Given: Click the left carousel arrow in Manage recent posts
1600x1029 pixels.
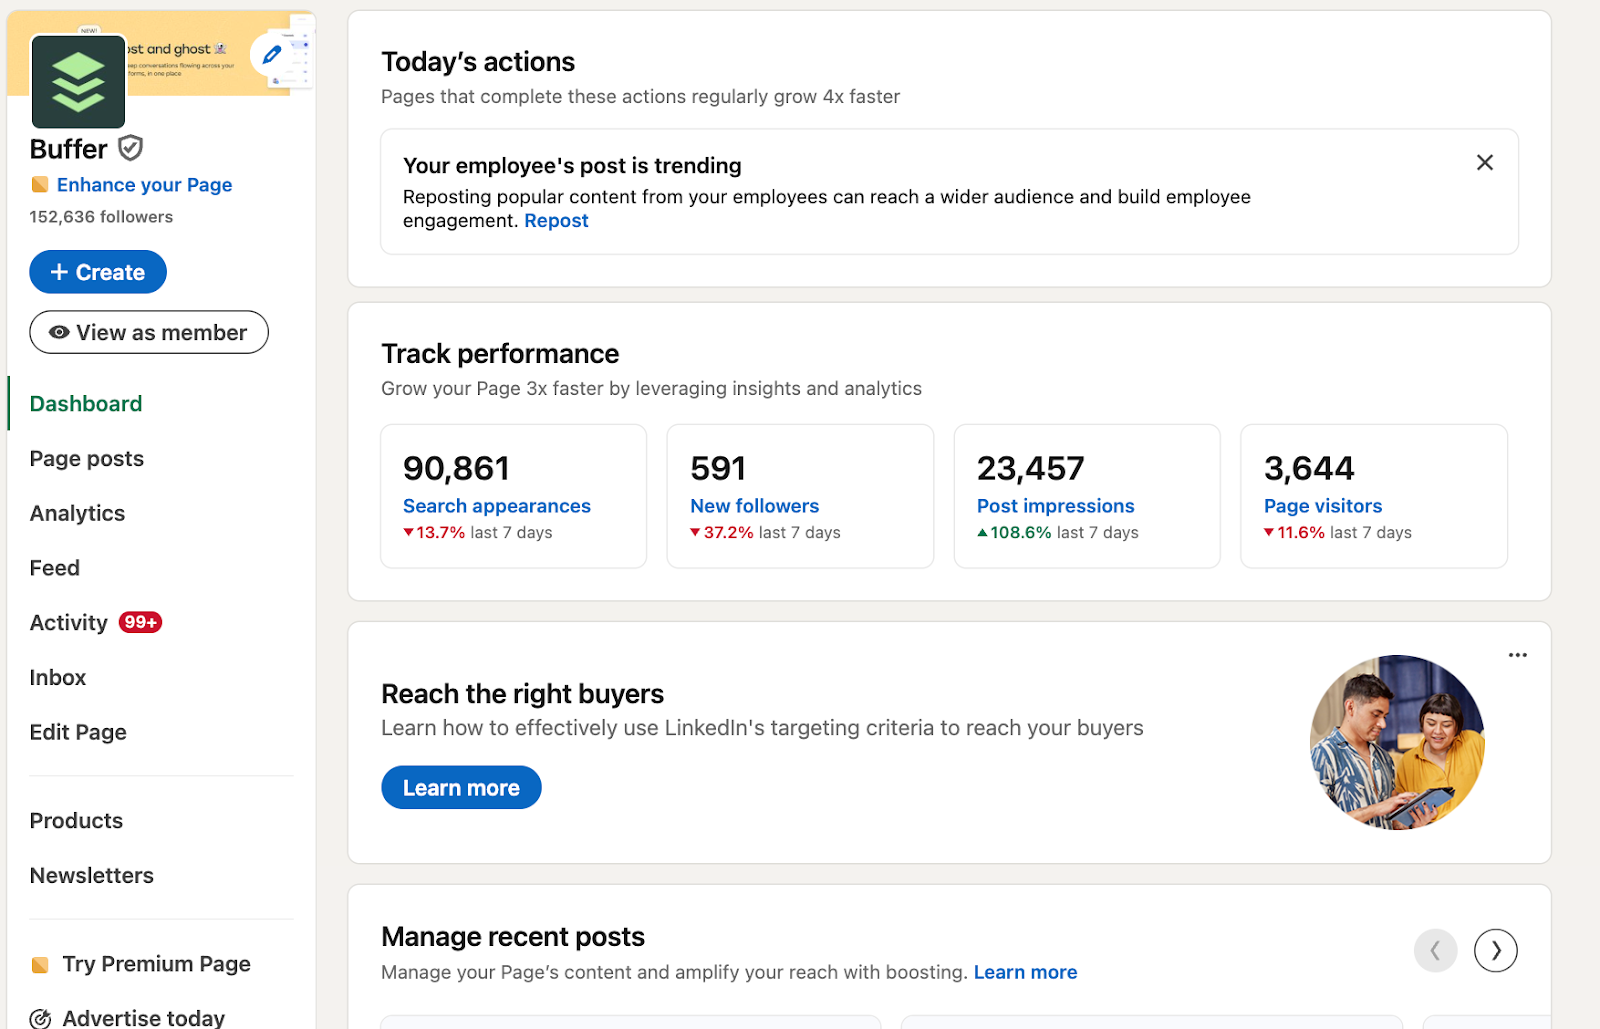Looking at the screenshot, I should (x=1436, y=951).
